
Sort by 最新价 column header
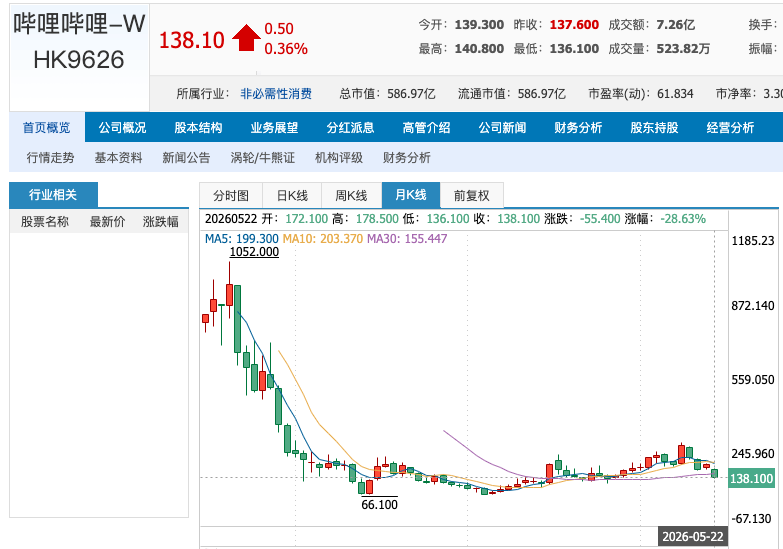point(107,221)
